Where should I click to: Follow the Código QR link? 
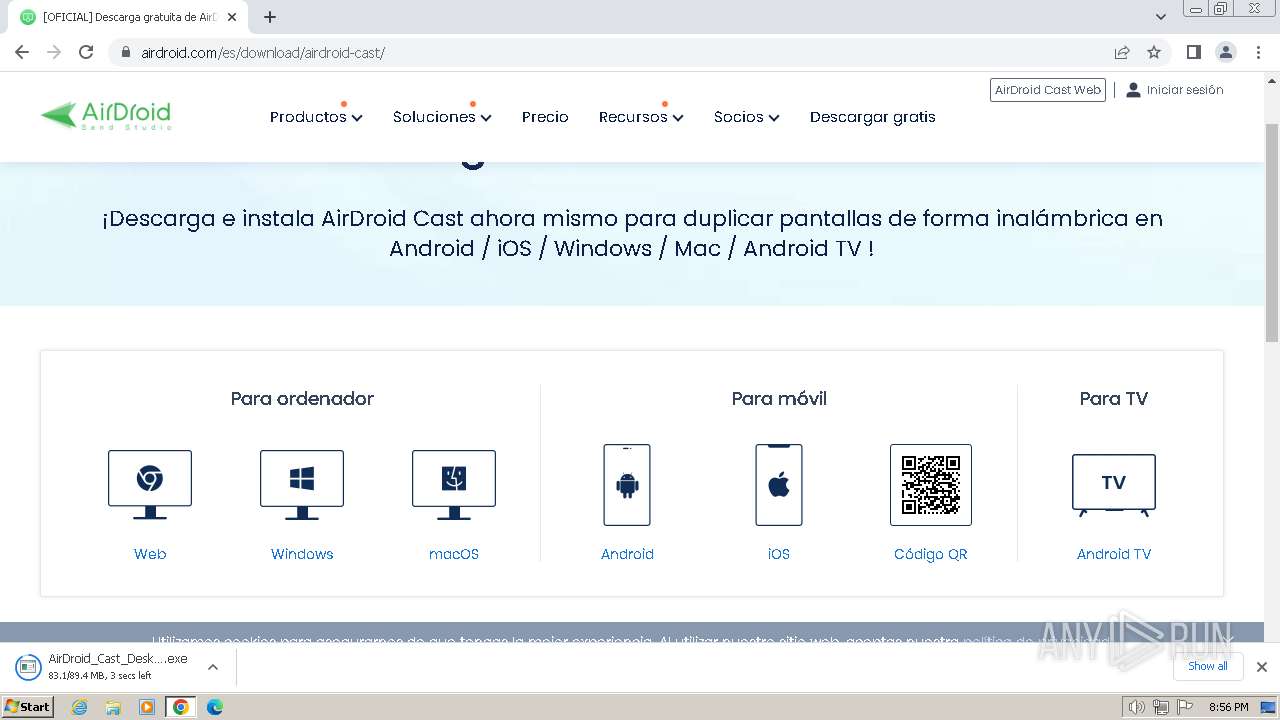pos(931,554)
